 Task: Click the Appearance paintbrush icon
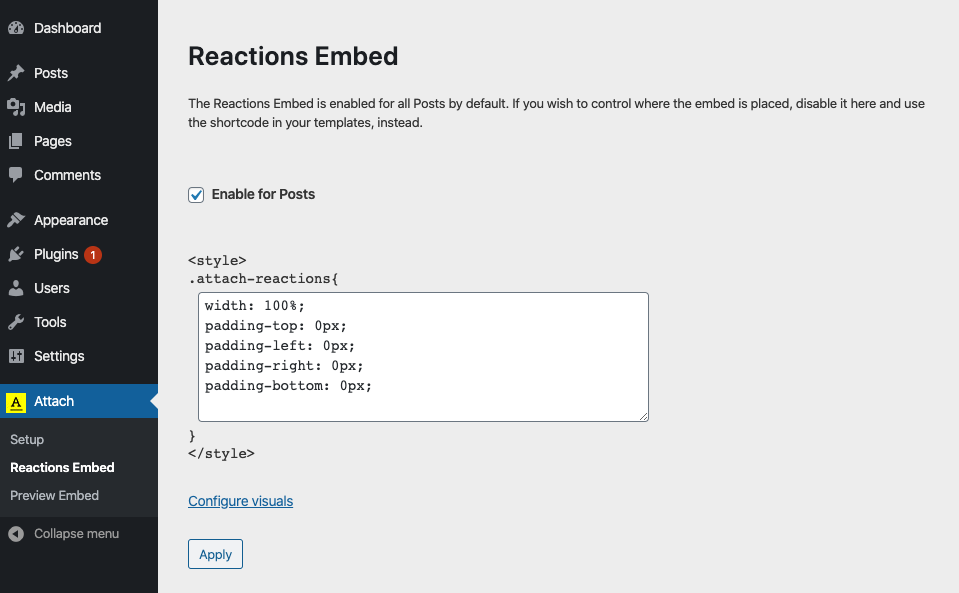tap(16, 220)
